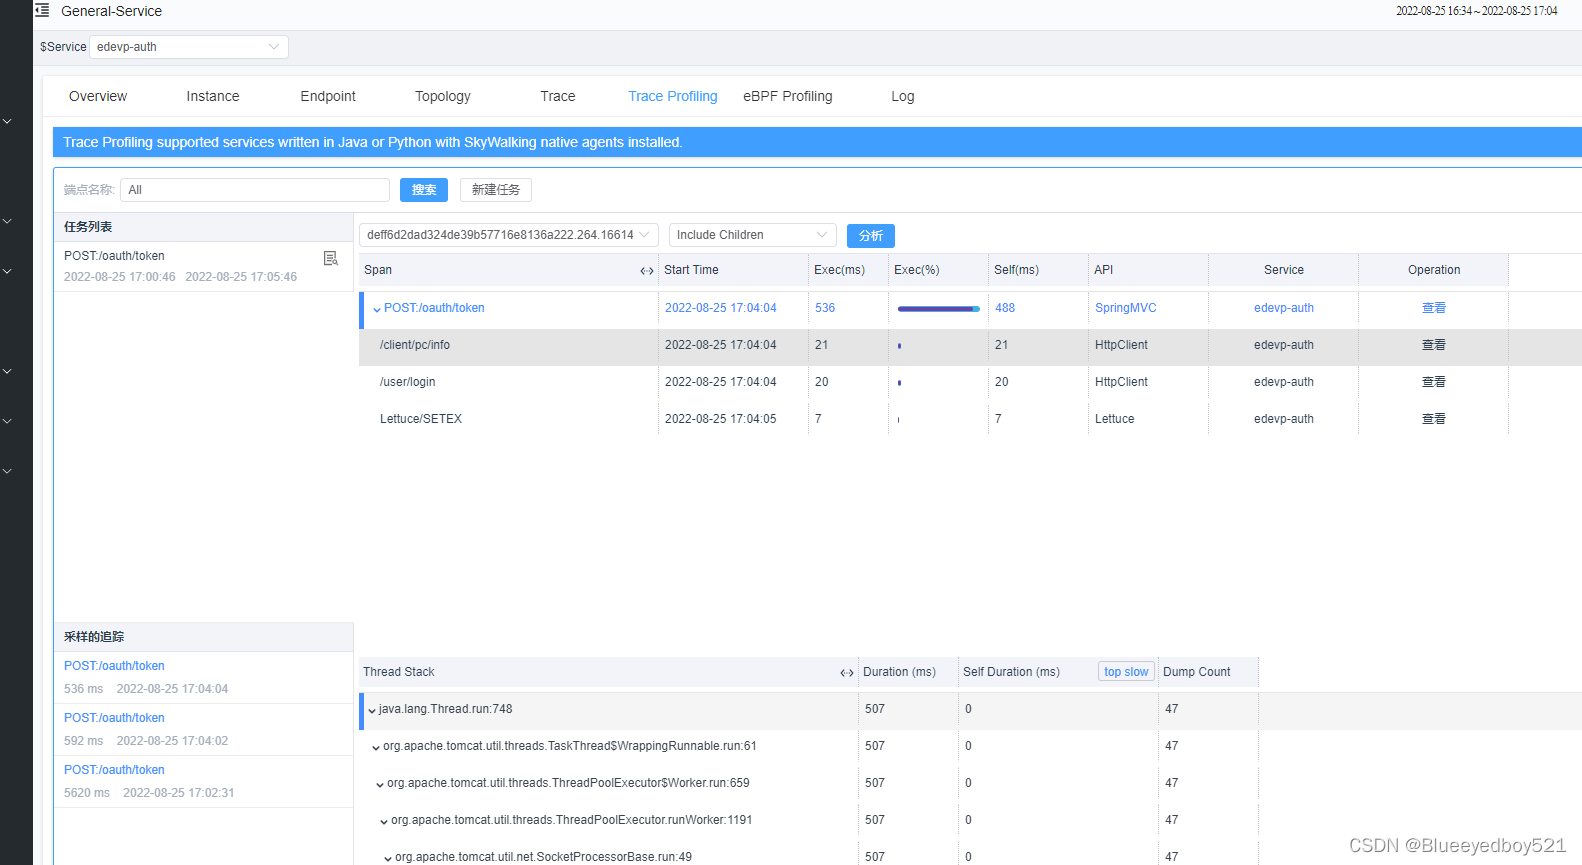
Task: Collapse the POST:/oauth/token span row
Action: pos(377,309)
